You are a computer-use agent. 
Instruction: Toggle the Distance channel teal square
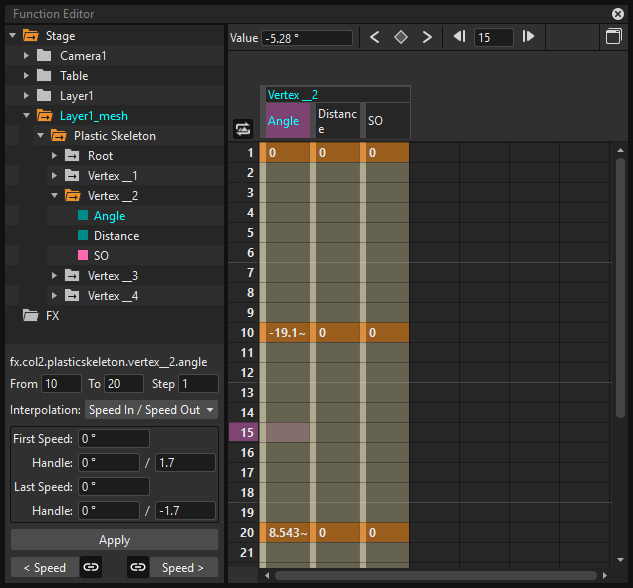click(x=83, y=235)
